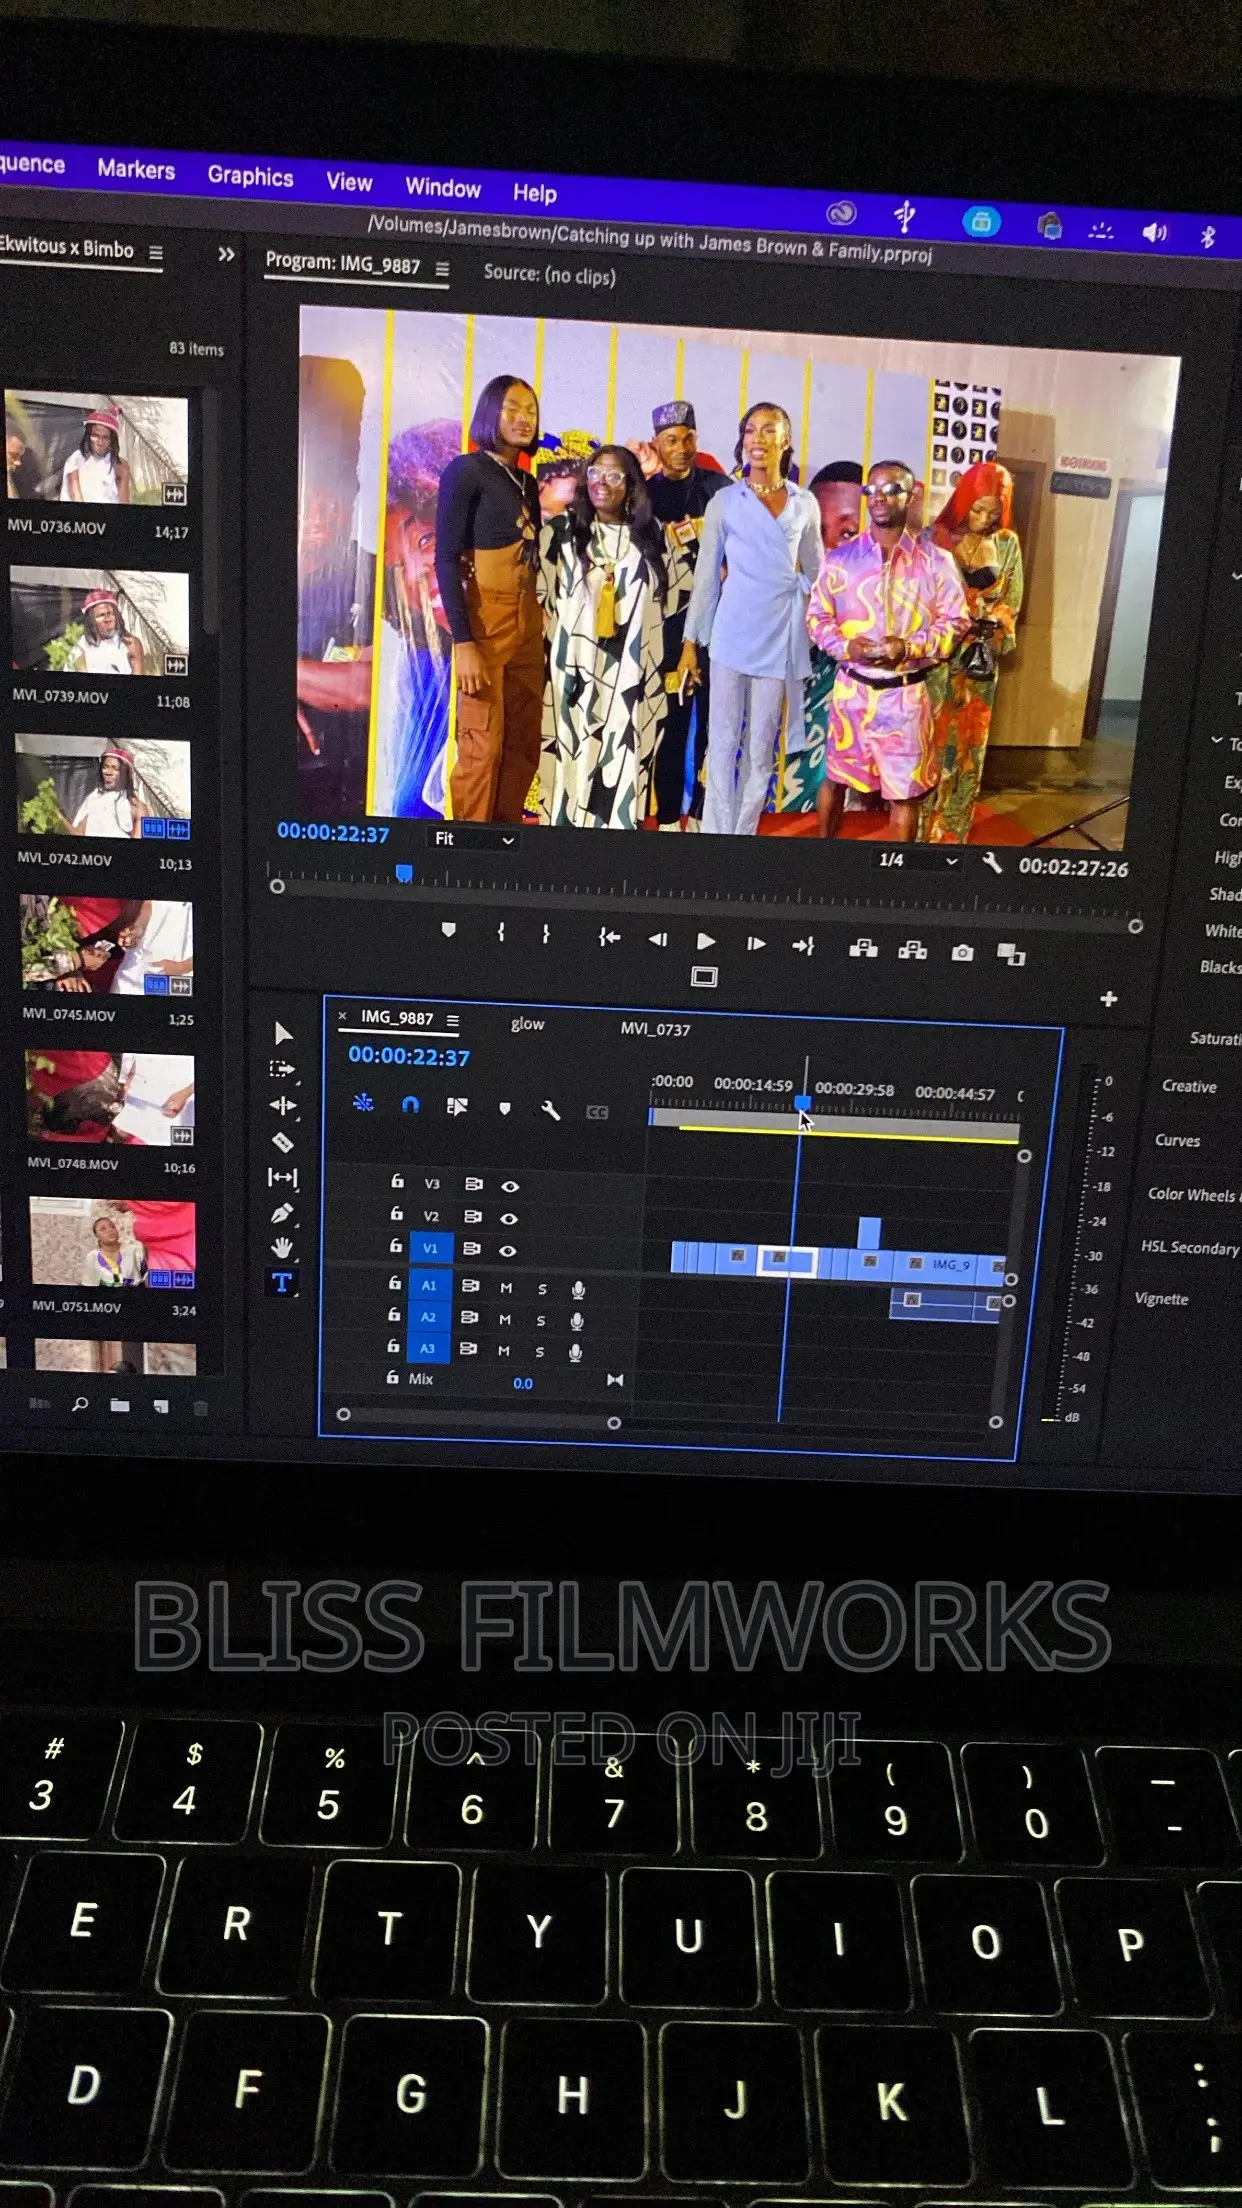The width and height of the screenshot is (1242, 2208).
Task: Click Add Marker in program monitor
Action: pos(448,930)
